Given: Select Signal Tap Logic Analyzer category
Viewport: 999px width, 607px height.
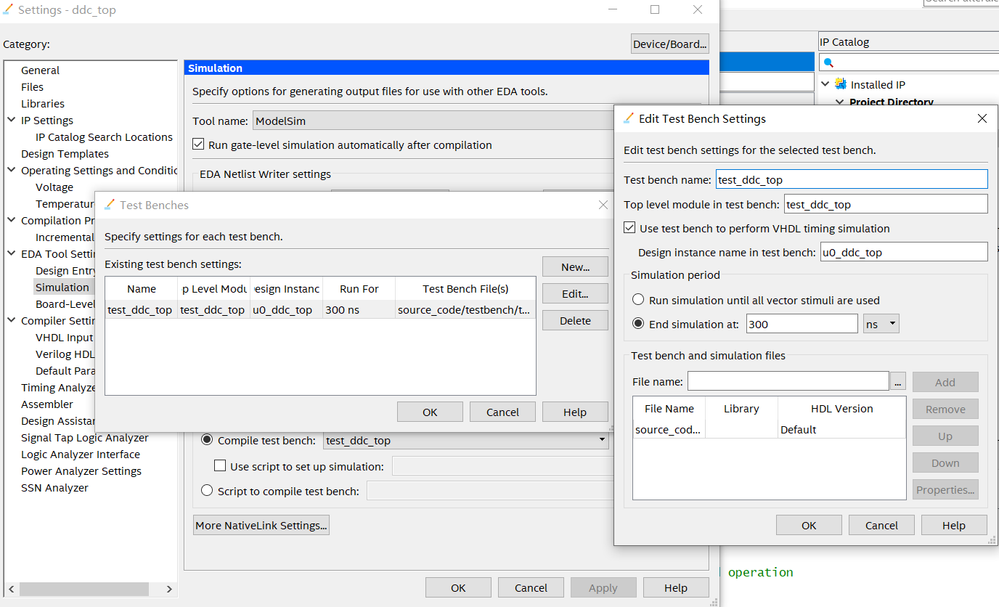Looking at the screenshot, I should (x=85, y=438).
